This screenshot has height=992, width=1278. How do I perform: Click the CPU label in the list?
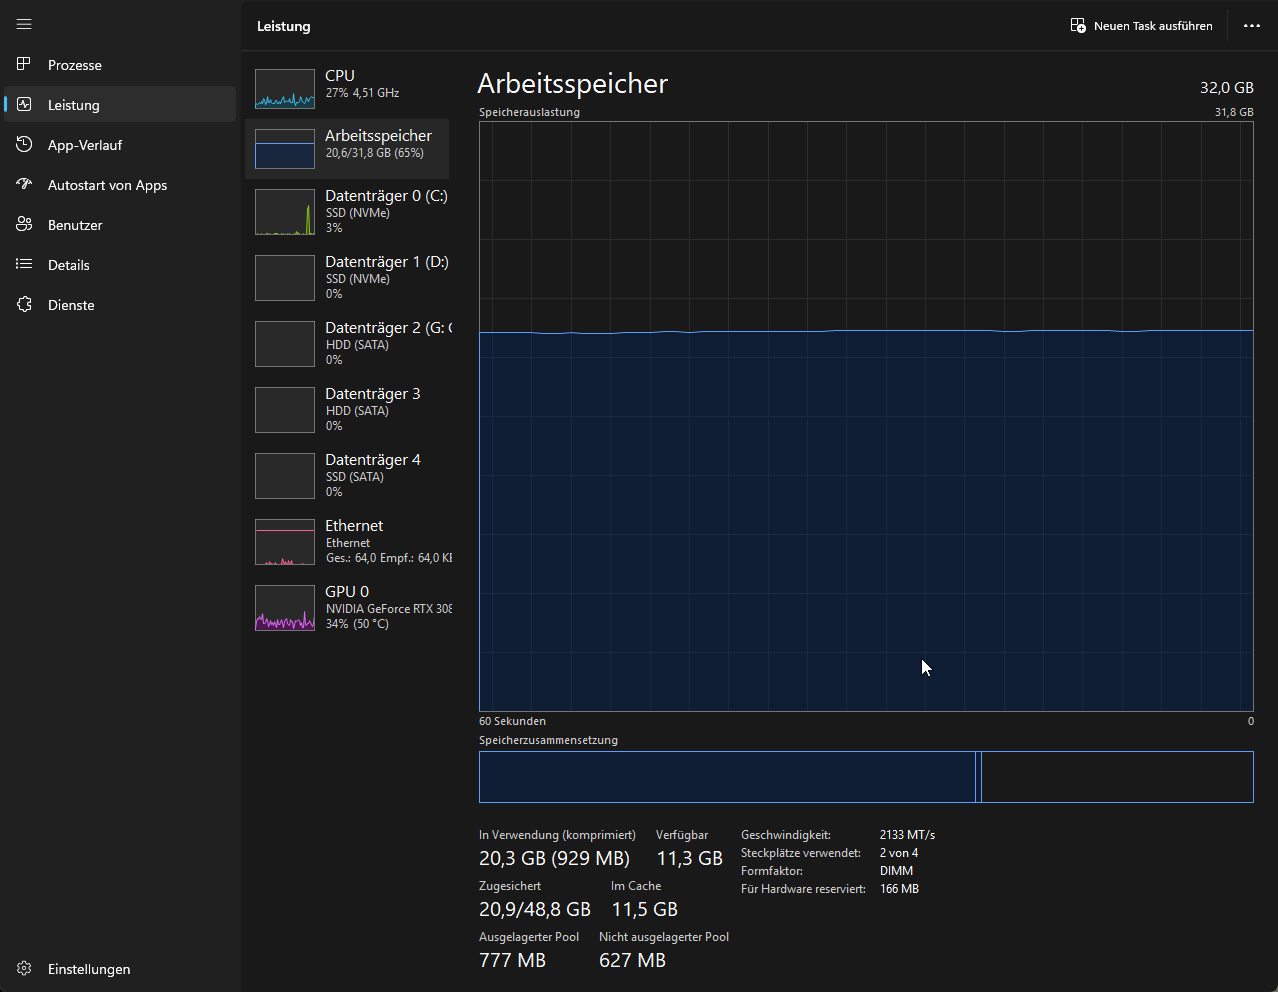(x=340, y=76)
